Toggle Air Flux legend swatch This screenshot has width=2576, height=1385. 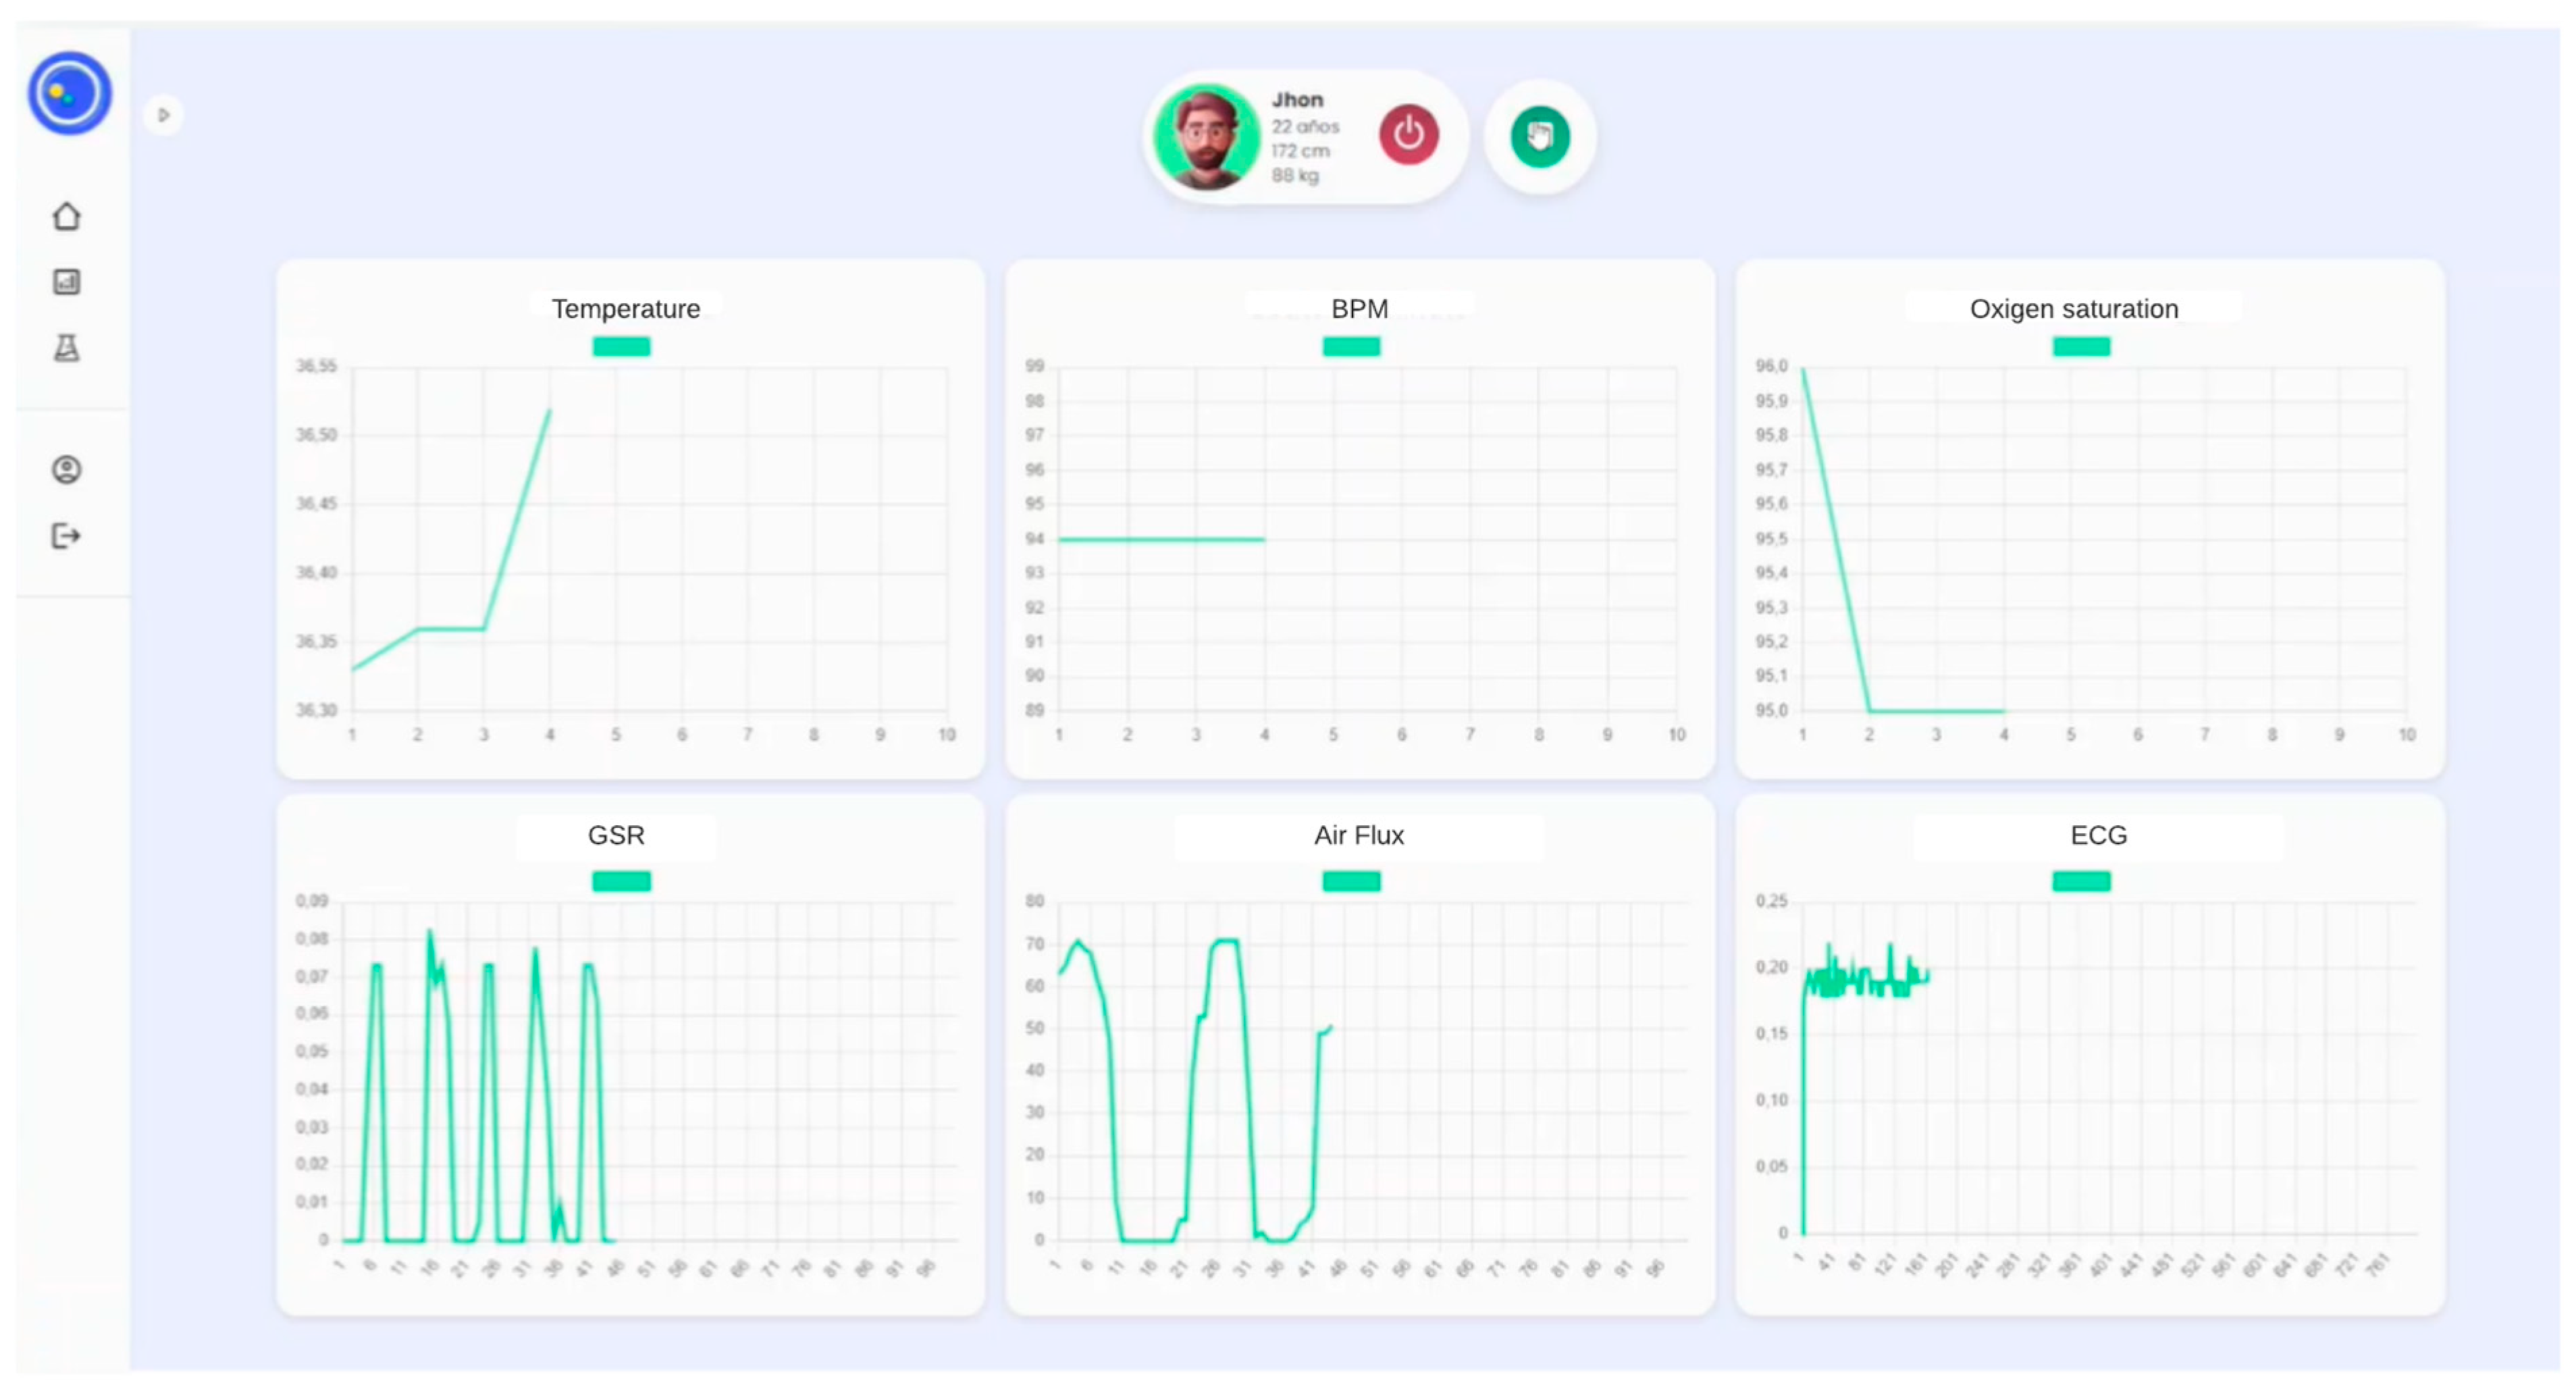coord(1351,881)
